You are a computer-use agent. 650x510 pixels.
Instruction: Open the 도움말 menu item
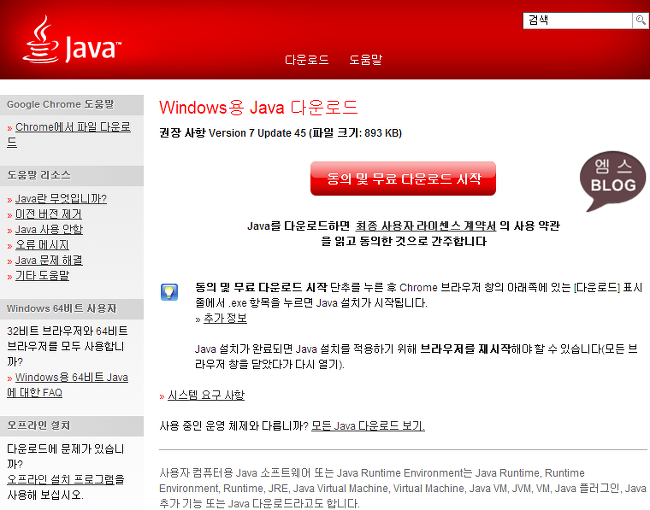point(365,60)
